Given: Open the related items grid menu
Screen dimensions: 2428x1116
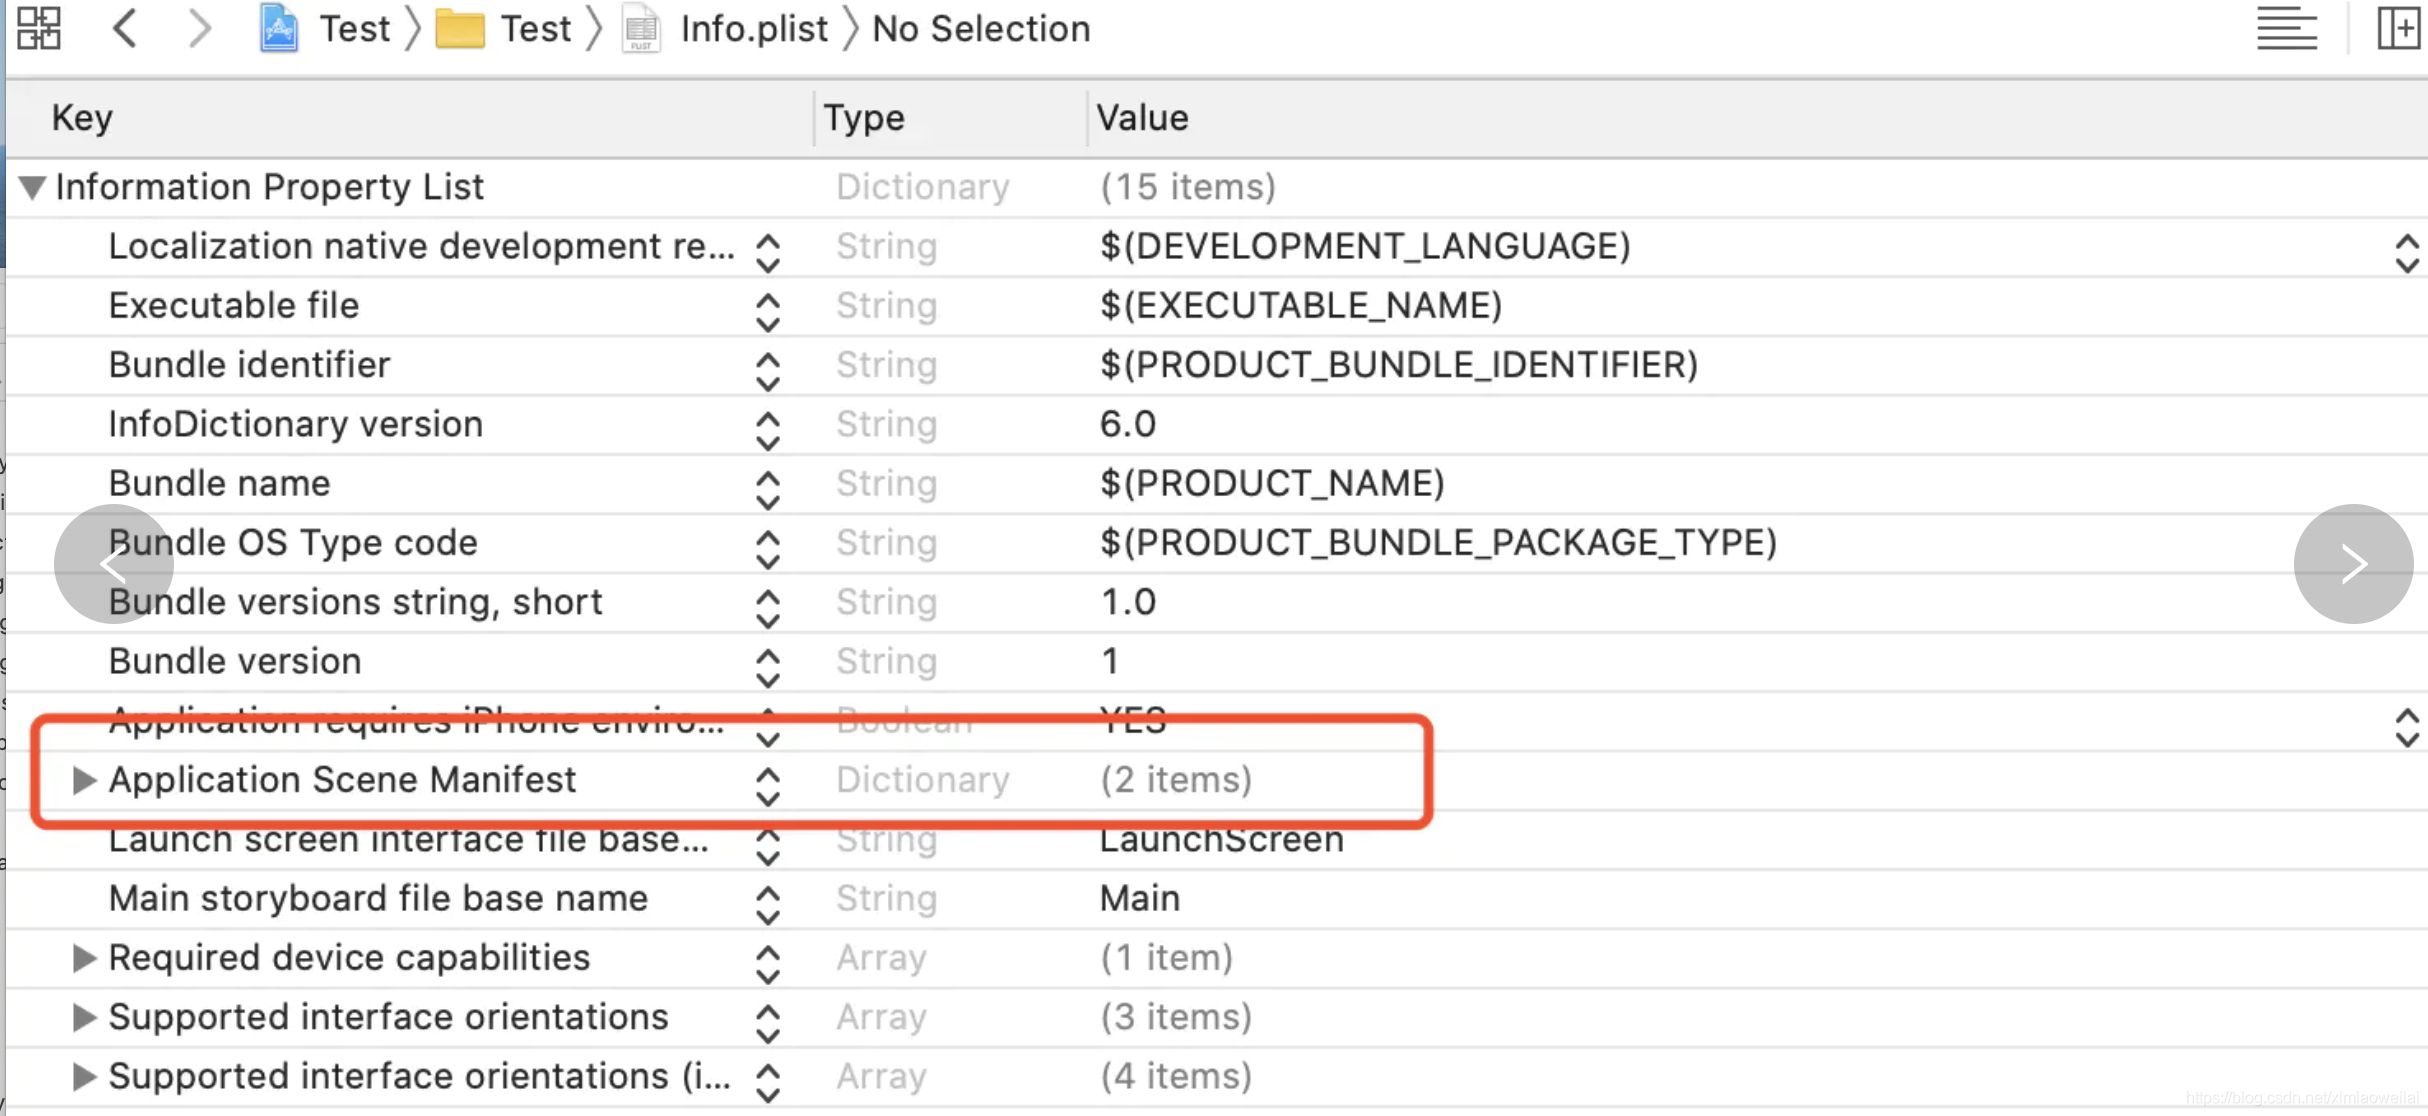Looking at the screenshot, I should tap(39, 28).
